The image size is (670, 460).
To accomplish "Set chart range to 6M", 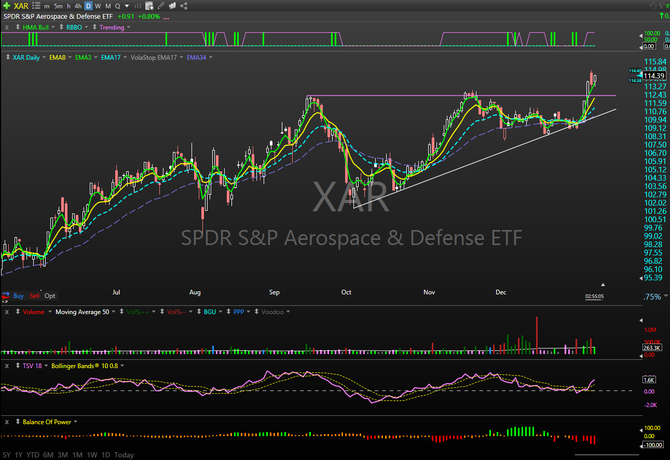I will [48, 455].
